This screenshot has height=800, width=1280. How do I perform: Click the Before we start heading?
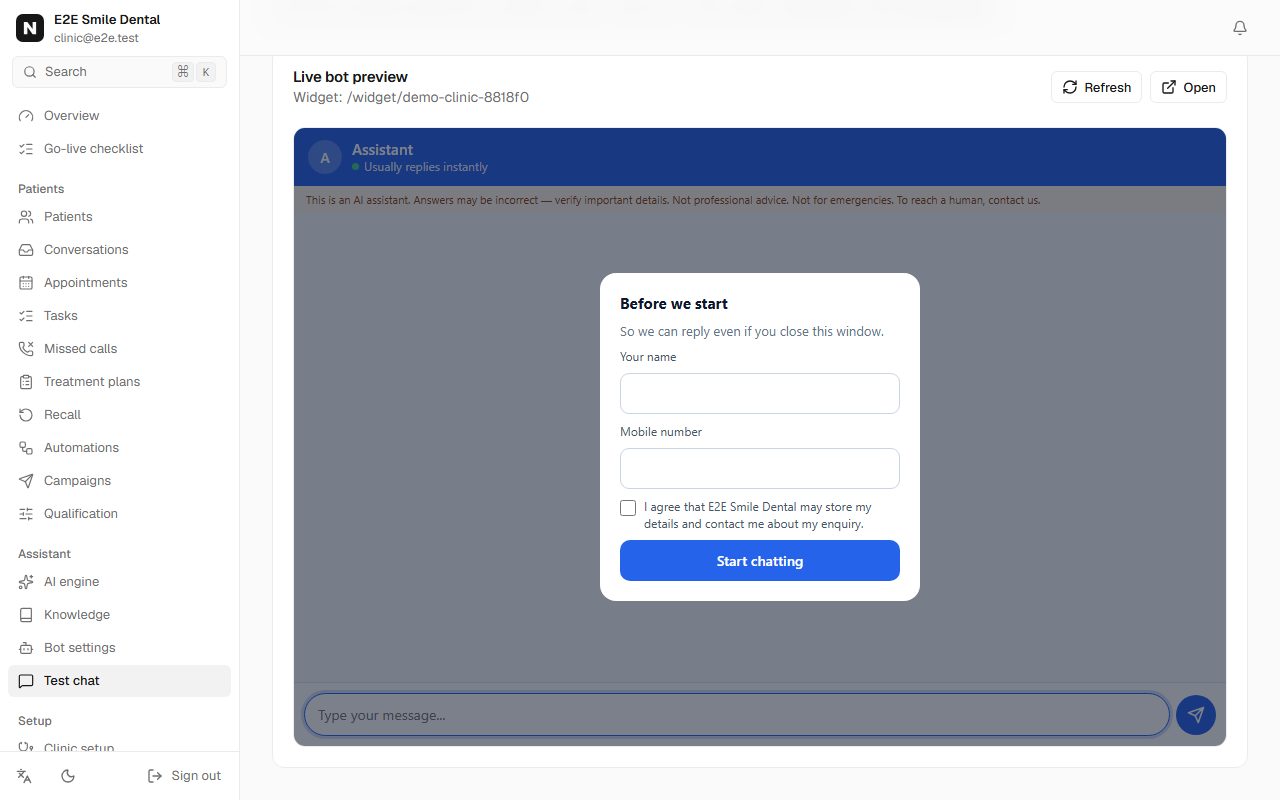click(x=674, y=304)
